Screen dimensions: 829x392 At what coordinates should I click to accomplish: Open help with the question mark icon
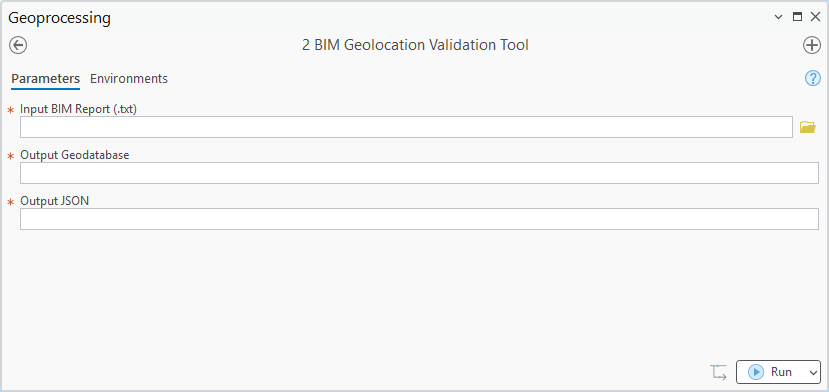(x=813, y=79)
